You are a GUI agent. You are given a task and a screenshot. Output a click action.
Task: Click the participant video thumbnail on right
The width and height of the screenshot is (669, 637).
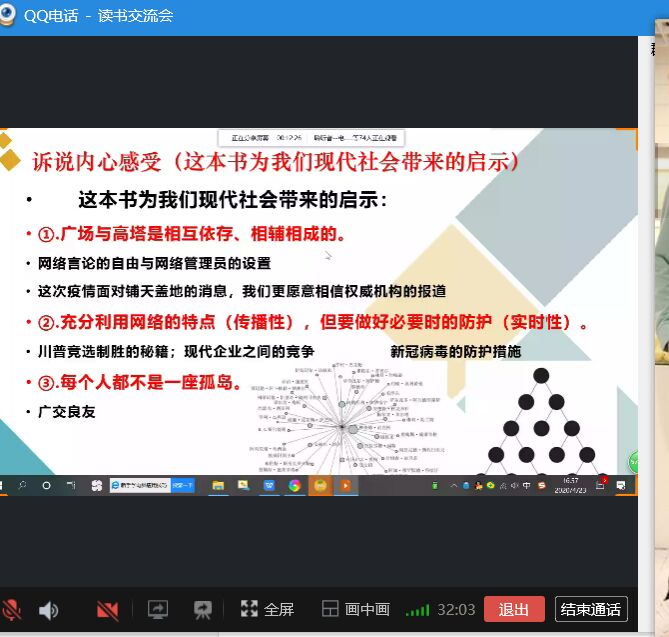(661, 300)
